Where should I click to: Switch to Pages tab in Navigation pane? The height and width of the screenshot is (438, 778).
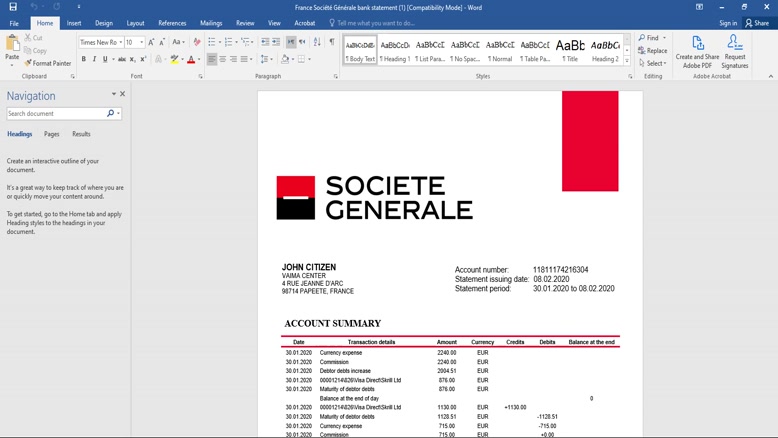[51, 134]
